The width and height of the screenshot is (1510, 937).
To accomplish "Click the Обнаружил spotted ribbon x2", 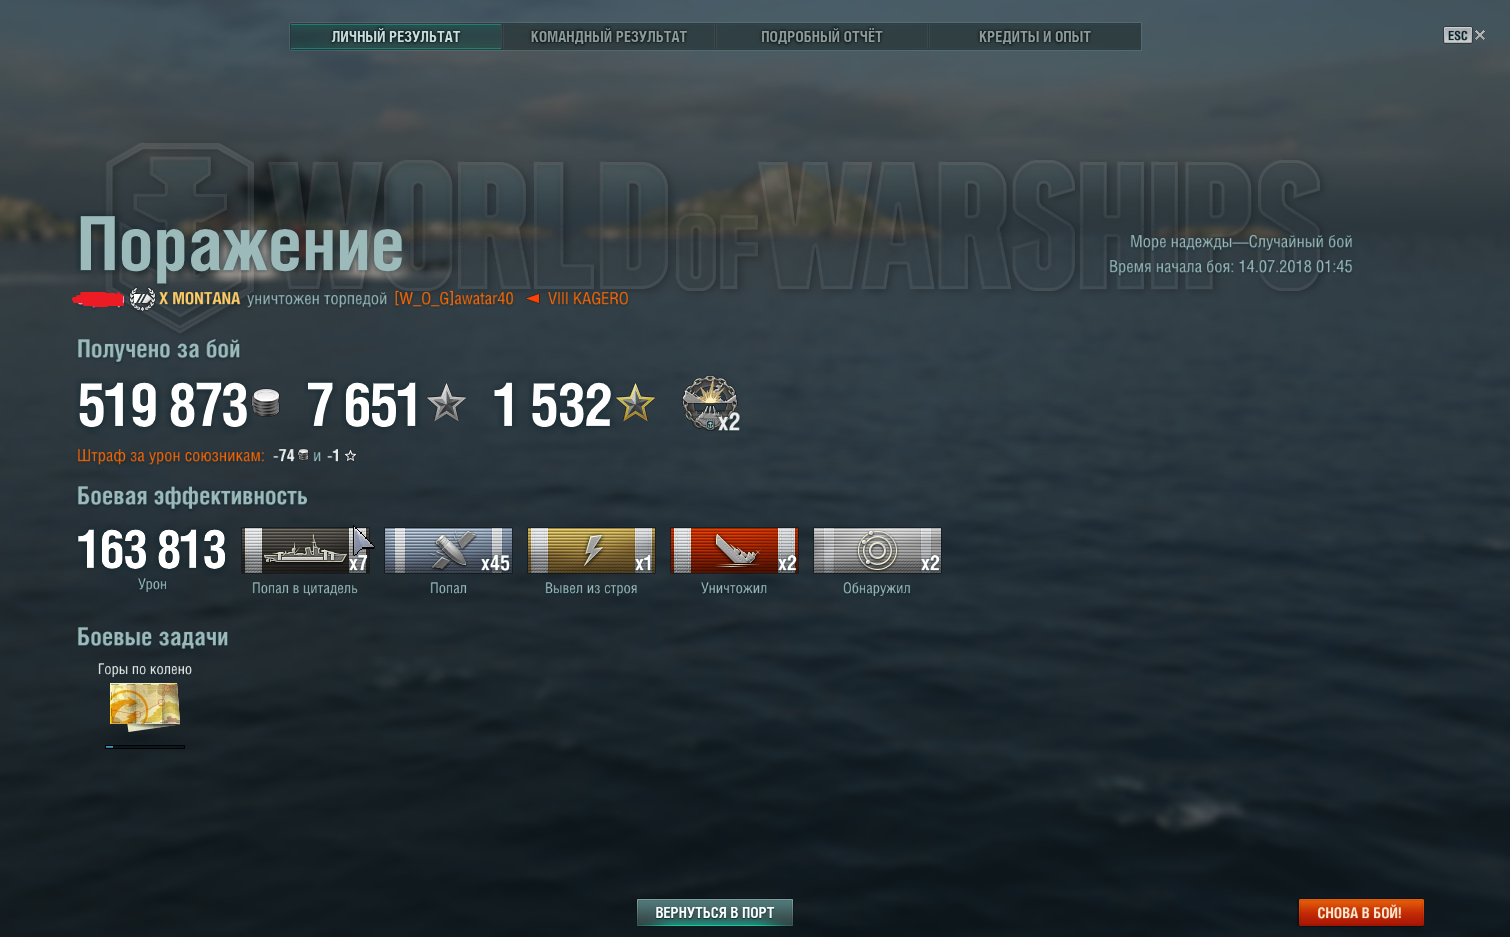I will coord(877,551).
